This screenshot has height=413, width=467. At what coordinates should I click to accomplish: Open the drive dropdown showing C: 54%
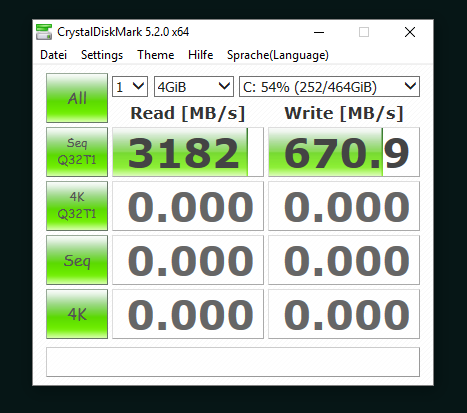click(329, 87)
